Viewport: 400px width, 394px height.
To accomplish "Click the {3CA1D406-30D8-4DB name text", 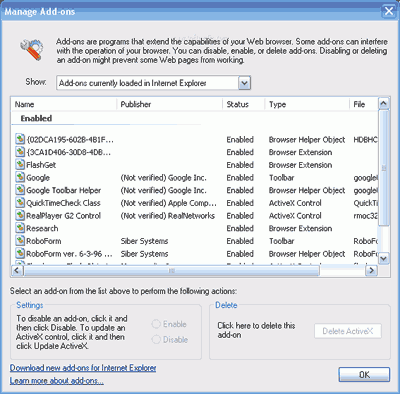I will [69, 152].
